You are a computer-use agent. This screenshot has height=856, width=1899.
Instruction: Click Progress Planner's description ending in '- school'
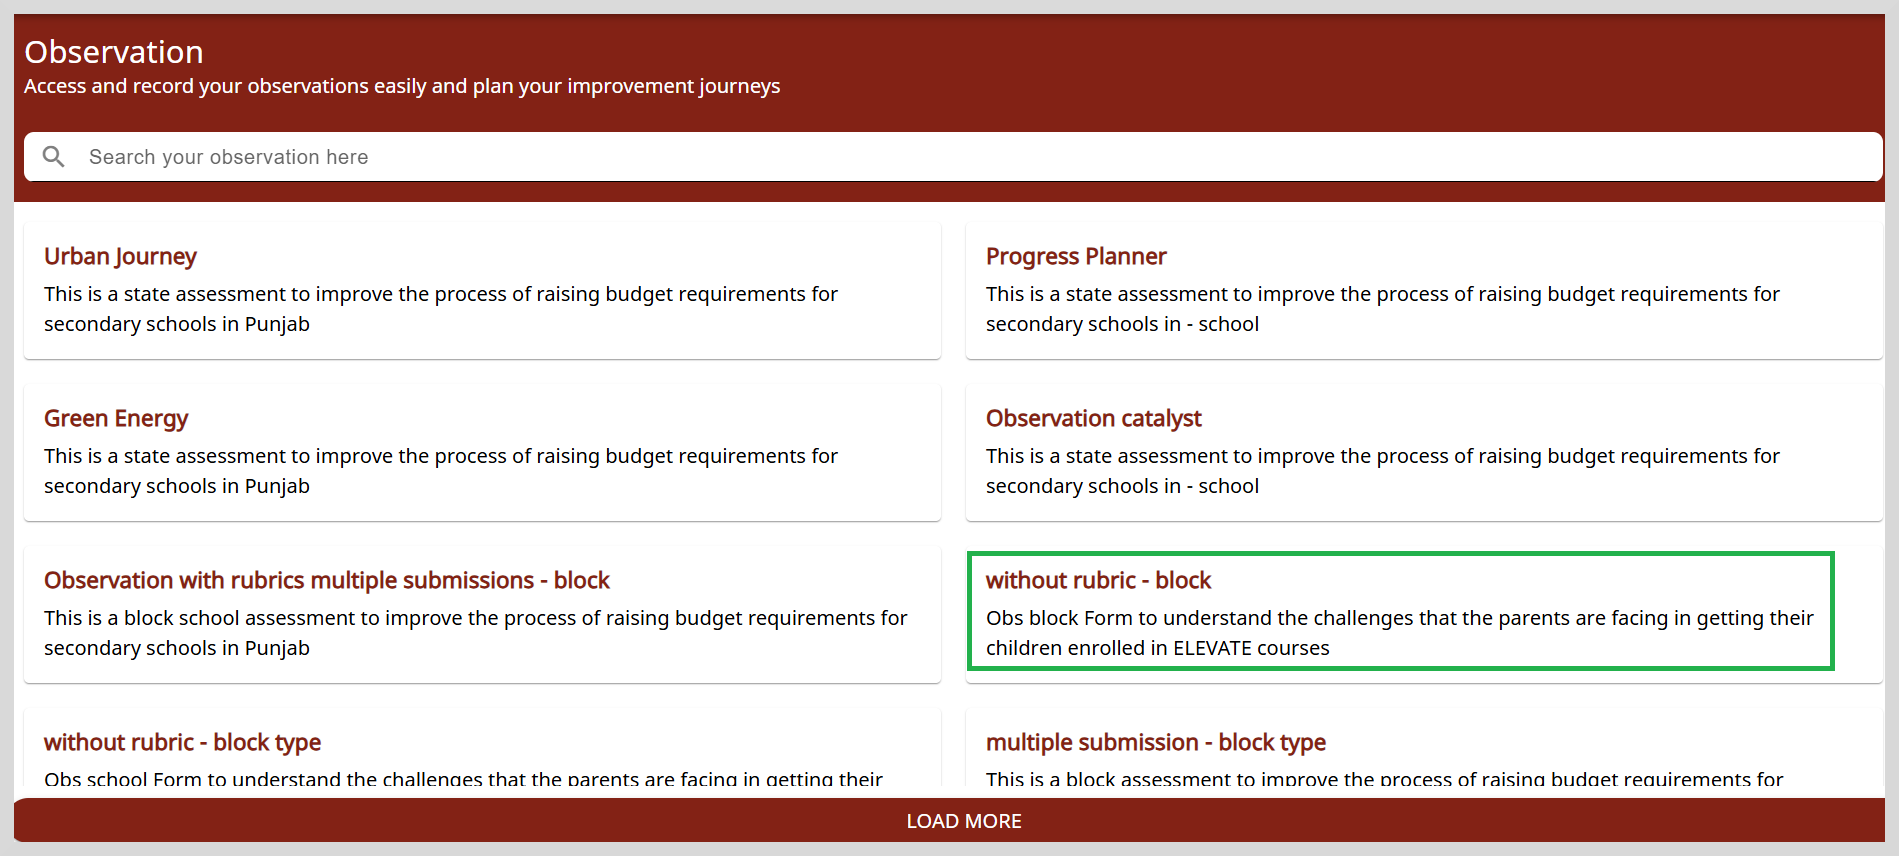pyautogui.click(x=1383, y=309)
